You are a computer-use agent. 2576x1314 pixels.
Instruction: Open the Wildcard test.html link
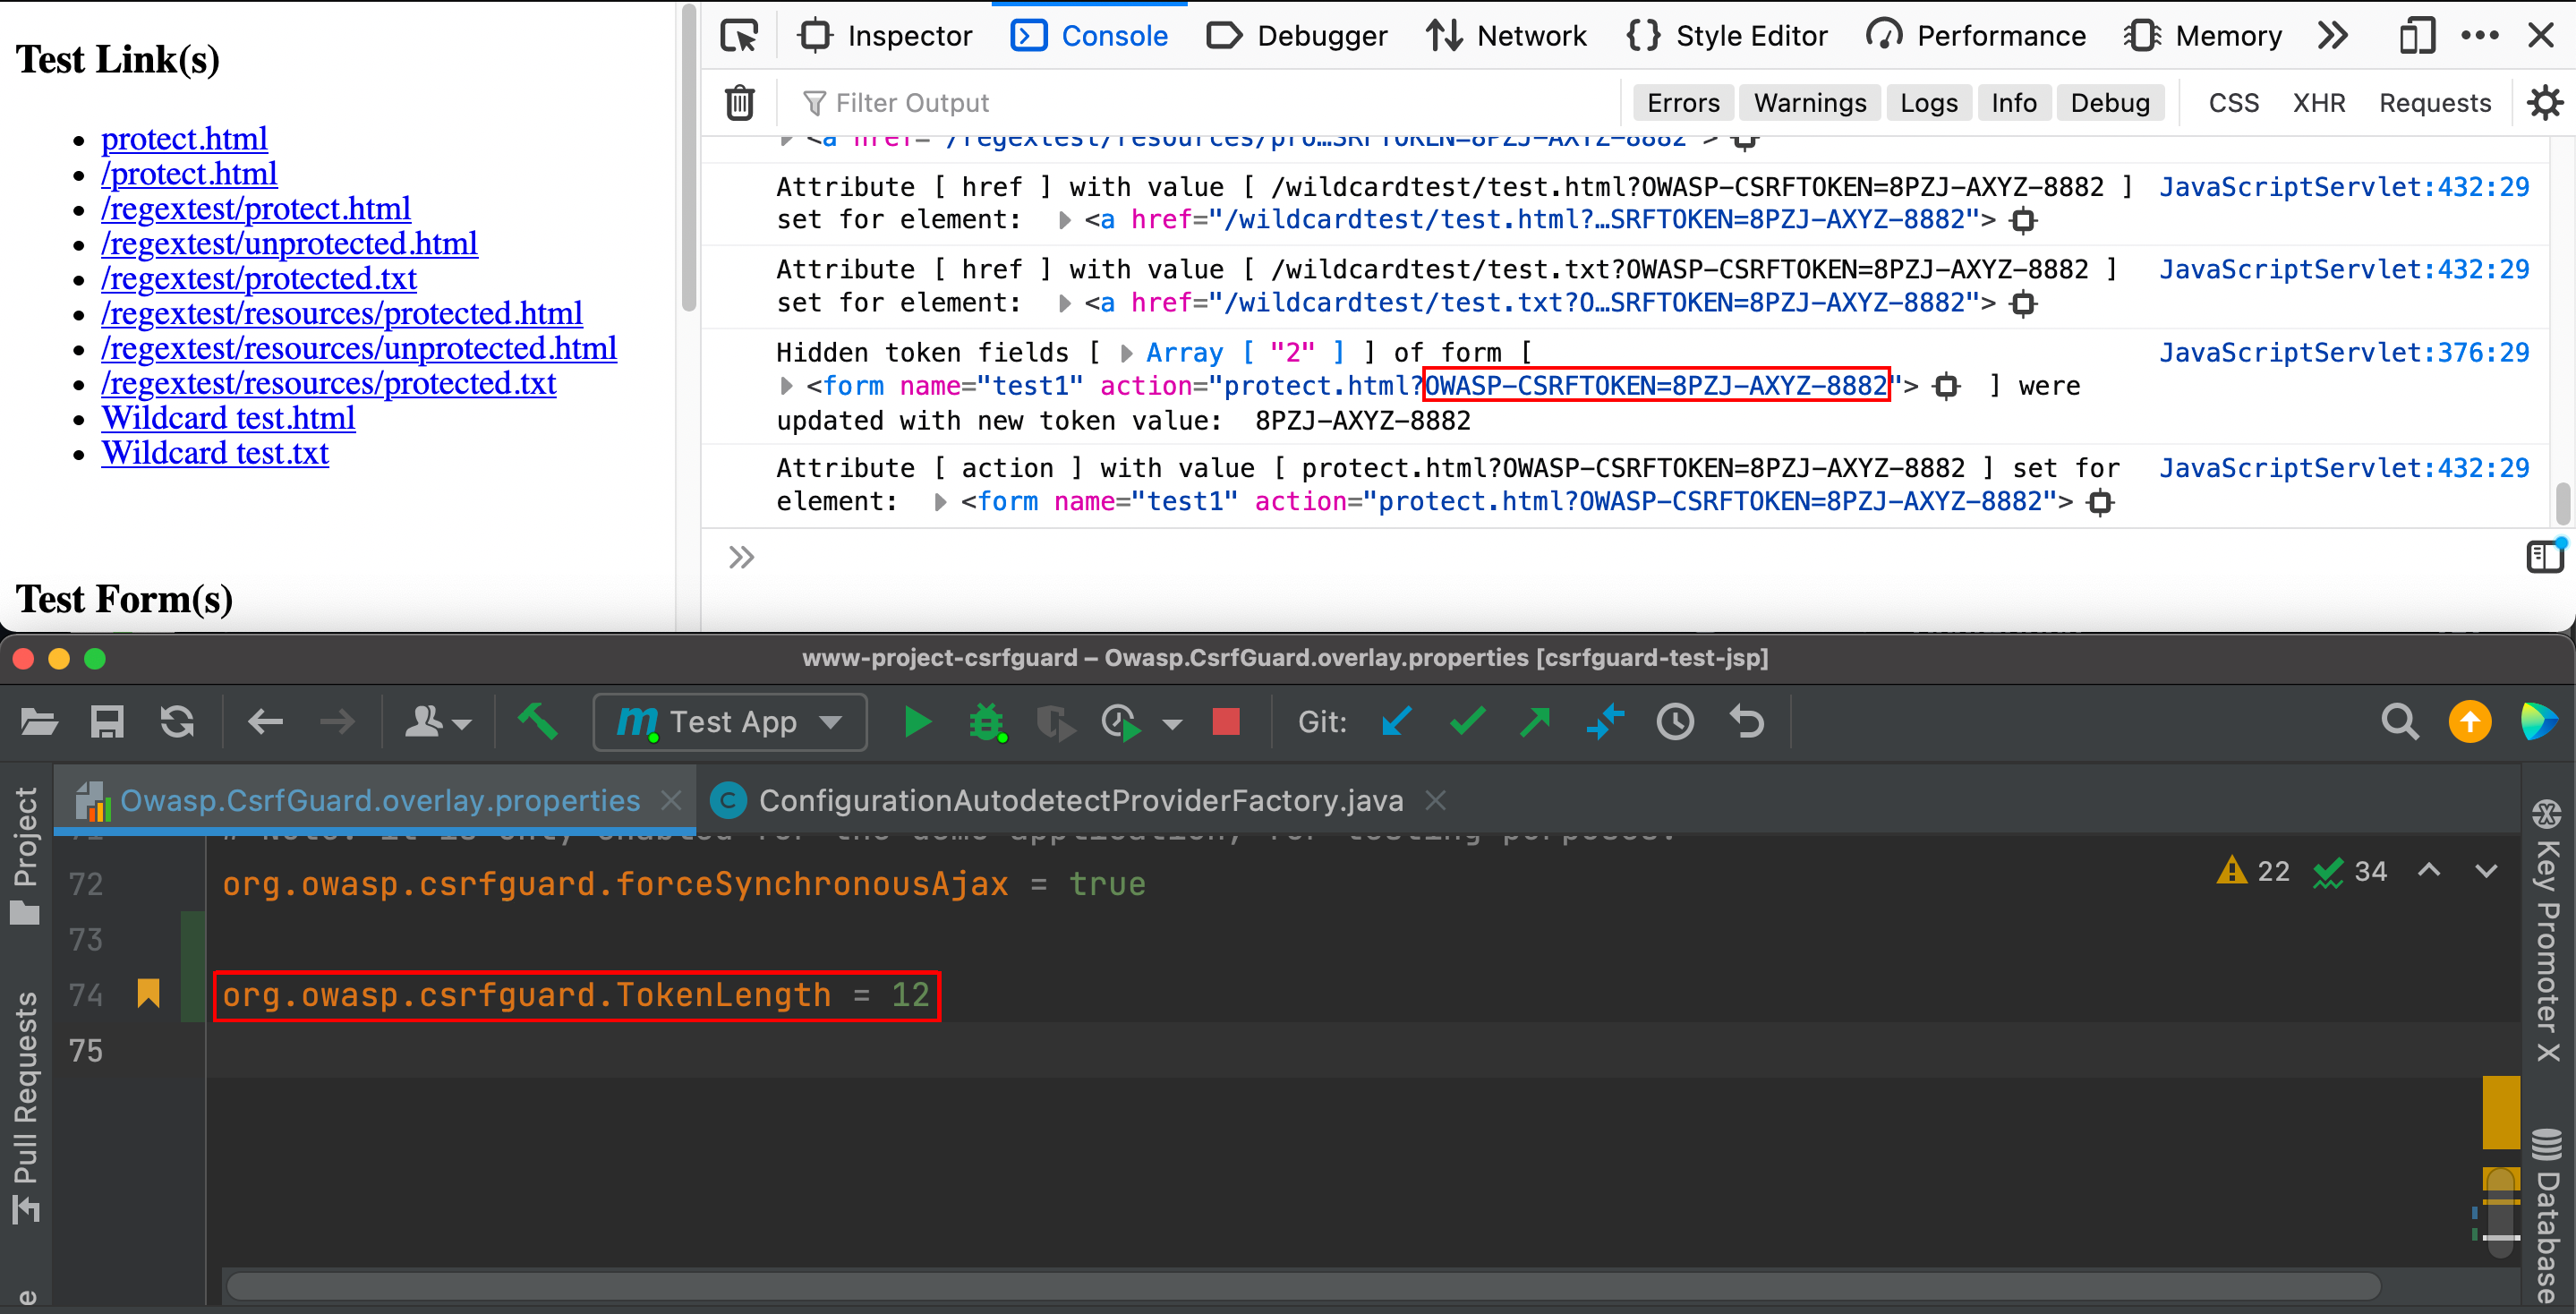click(228, 418)
